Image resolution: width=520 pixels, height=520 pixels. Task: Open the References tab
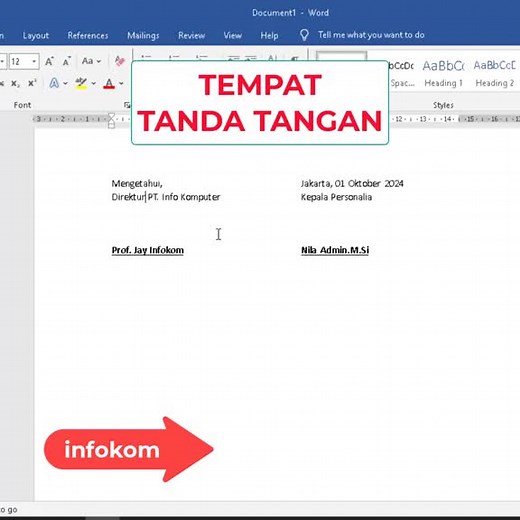point(88,35)
